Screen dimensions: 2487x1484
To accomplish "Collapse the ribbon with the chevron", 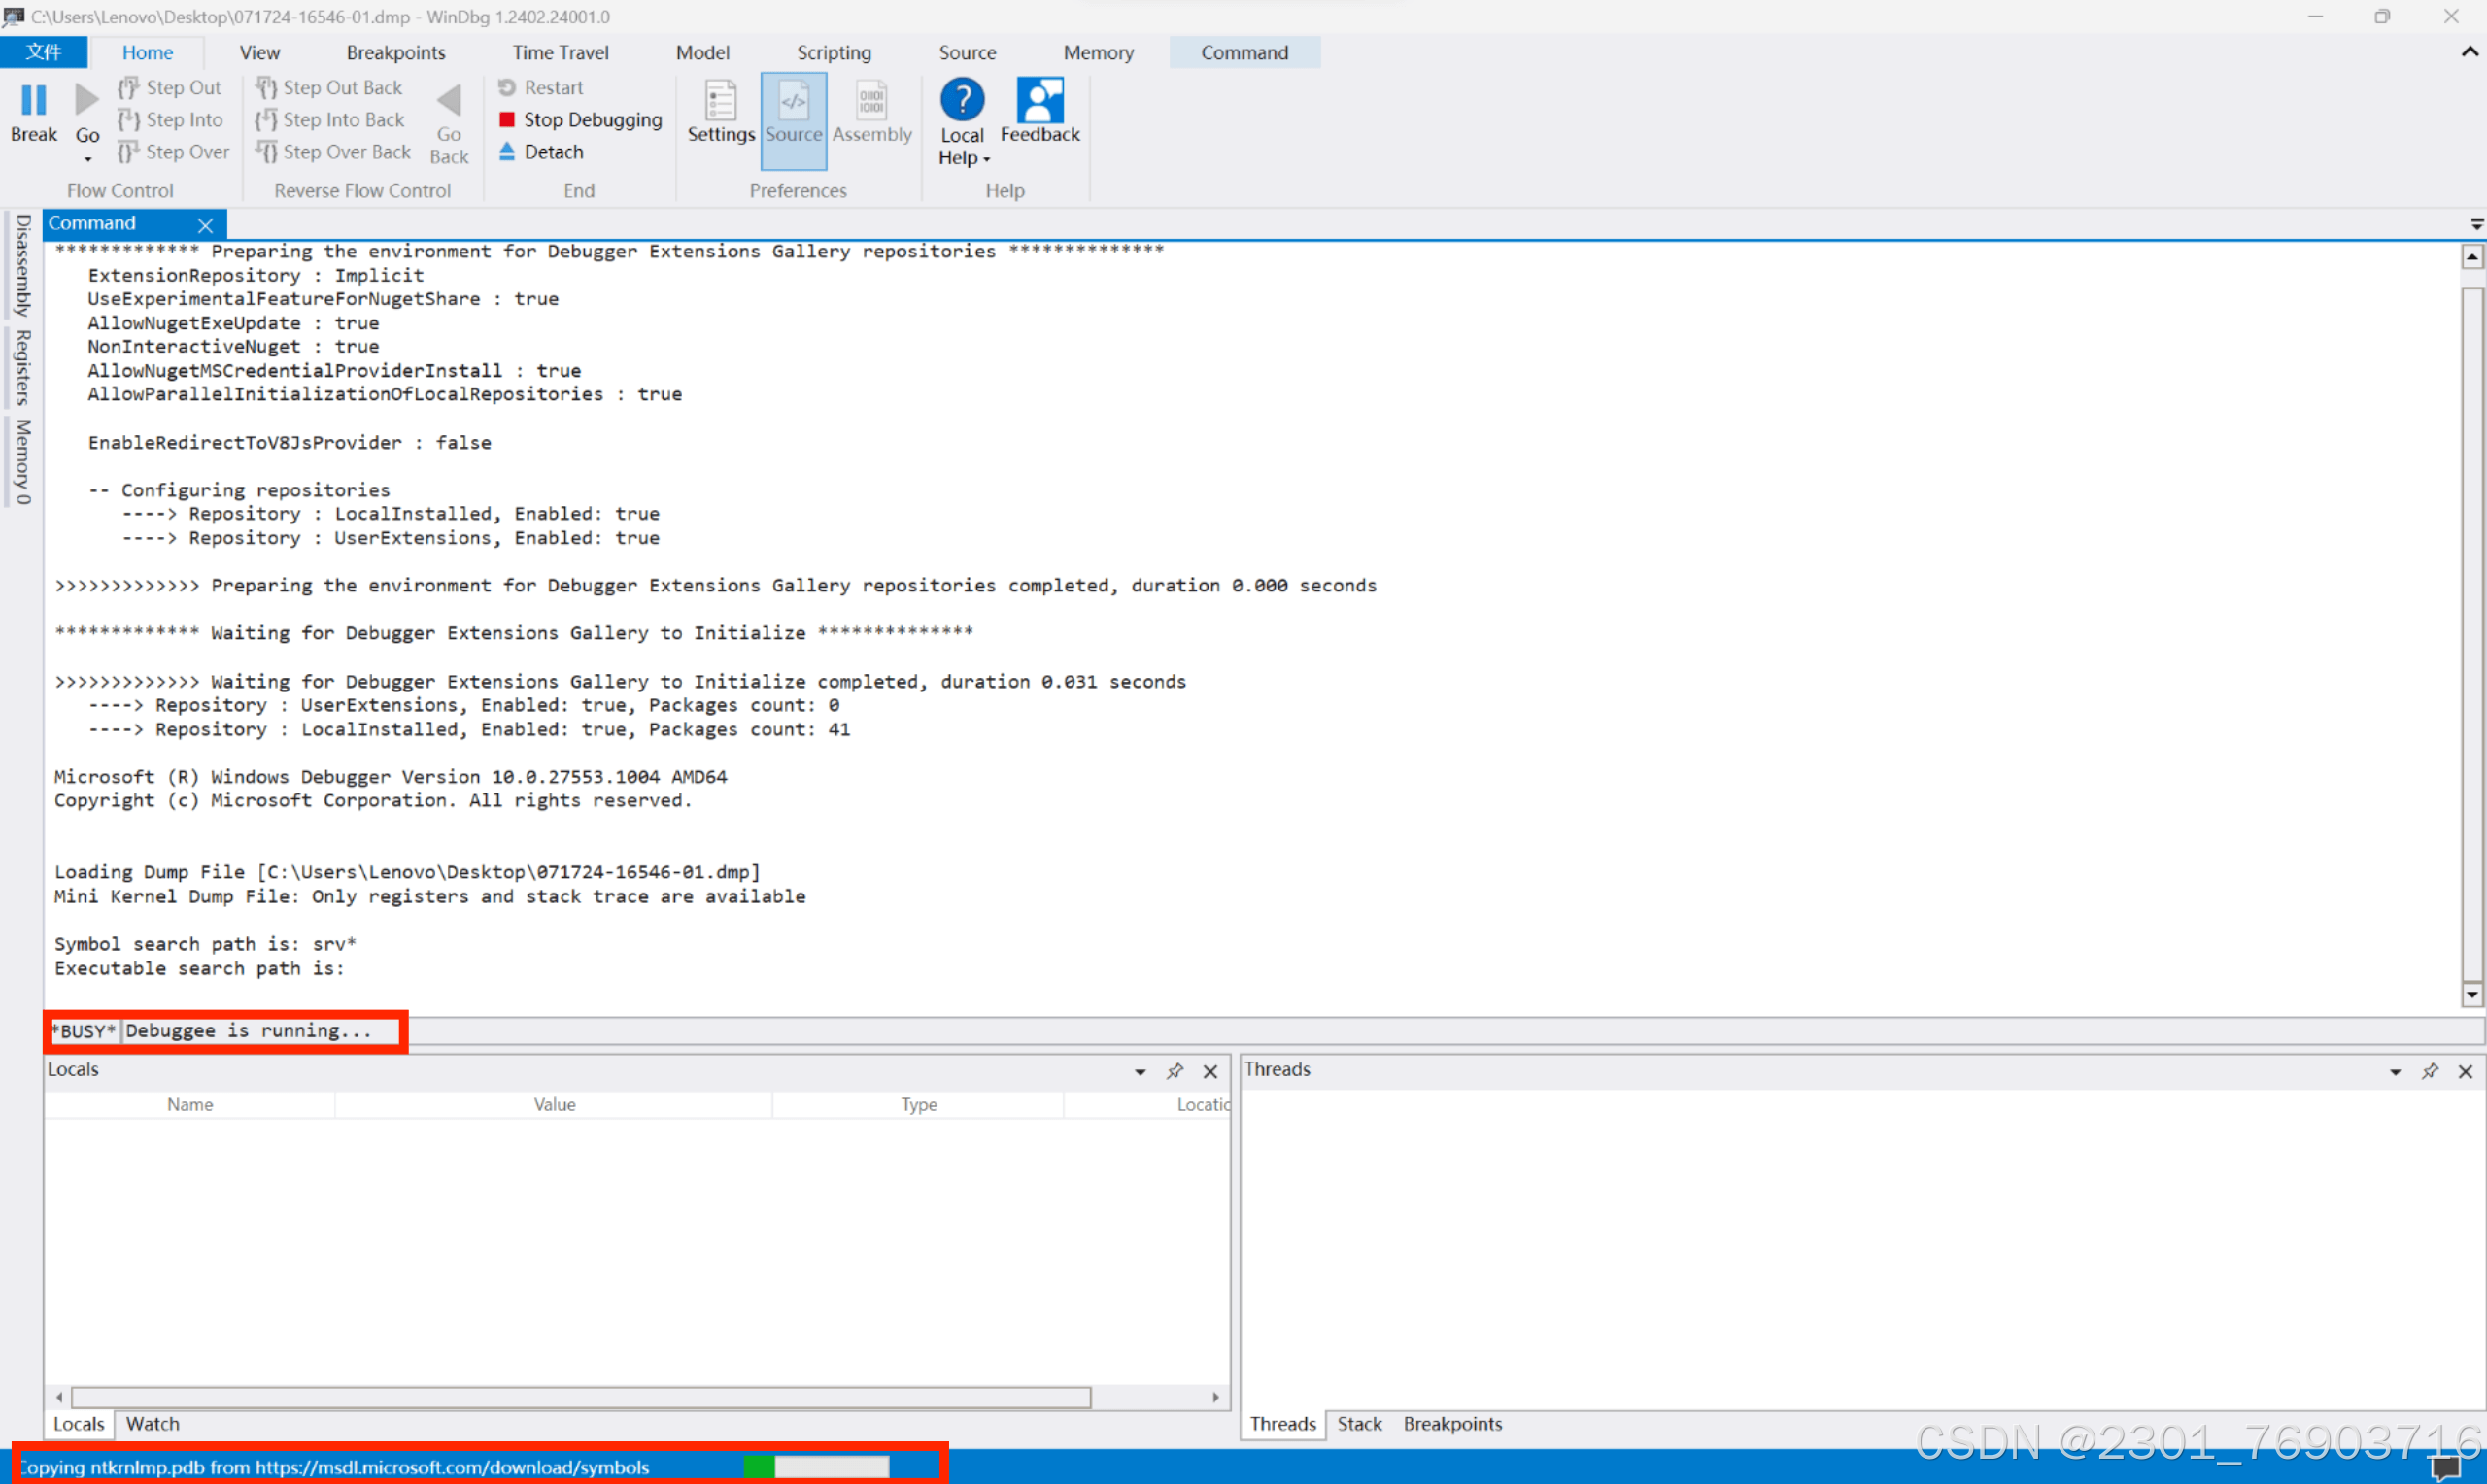I will (x=2469, y=52).
